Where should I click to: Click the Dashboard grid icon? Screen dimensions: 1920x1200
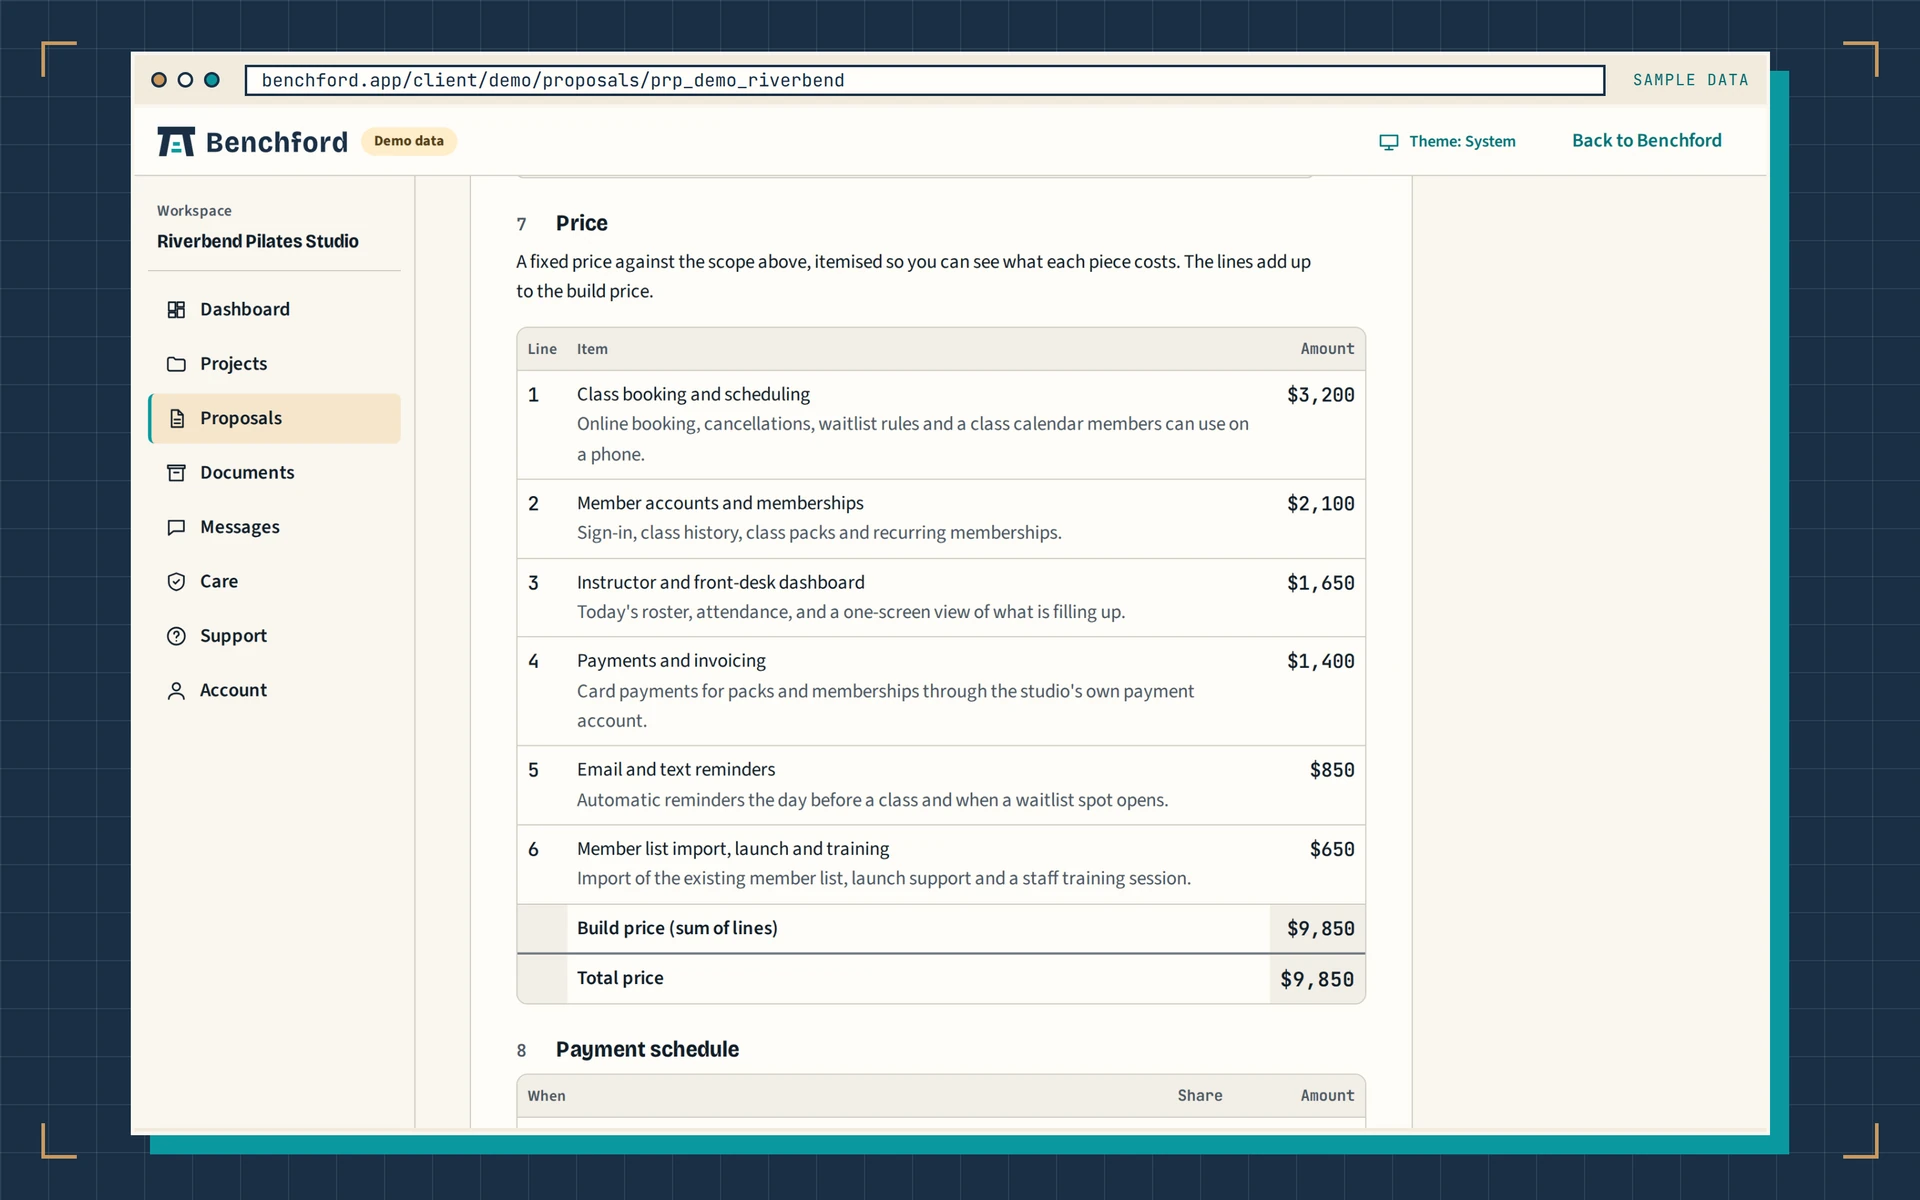(176, 310)
